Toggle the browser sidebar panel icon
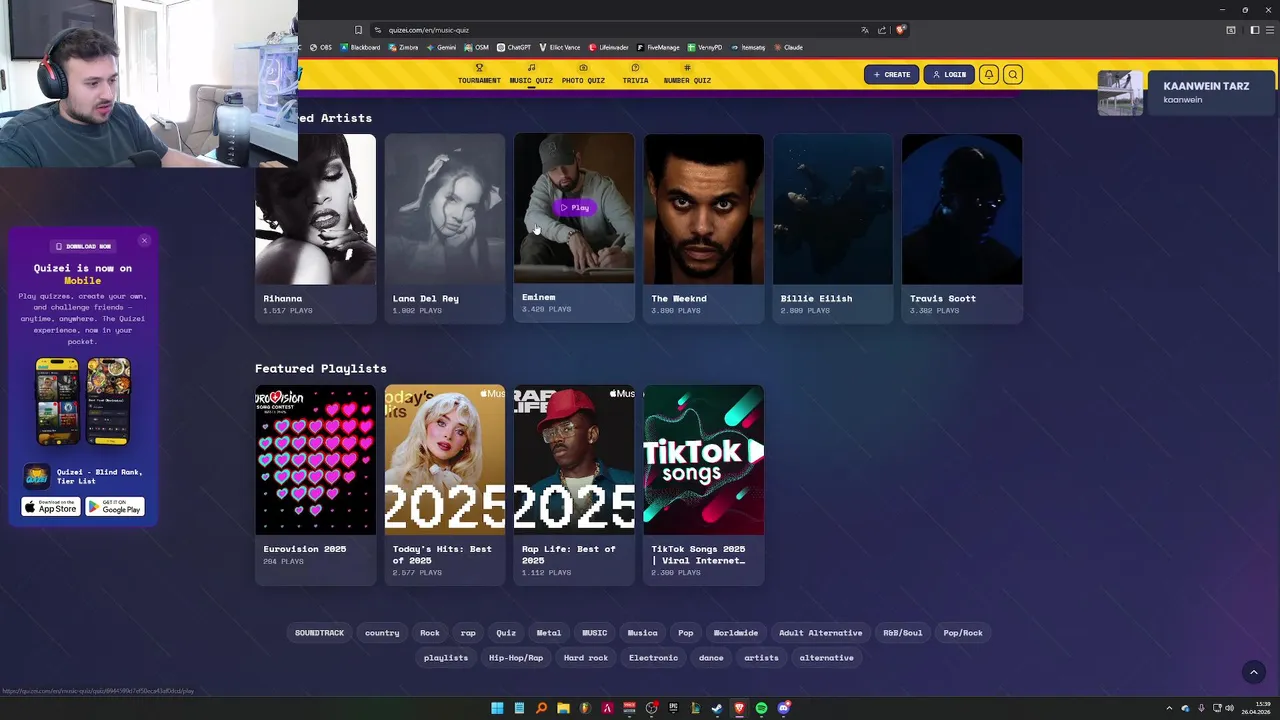1280x720 pixels. click(x=1255, y=30)
